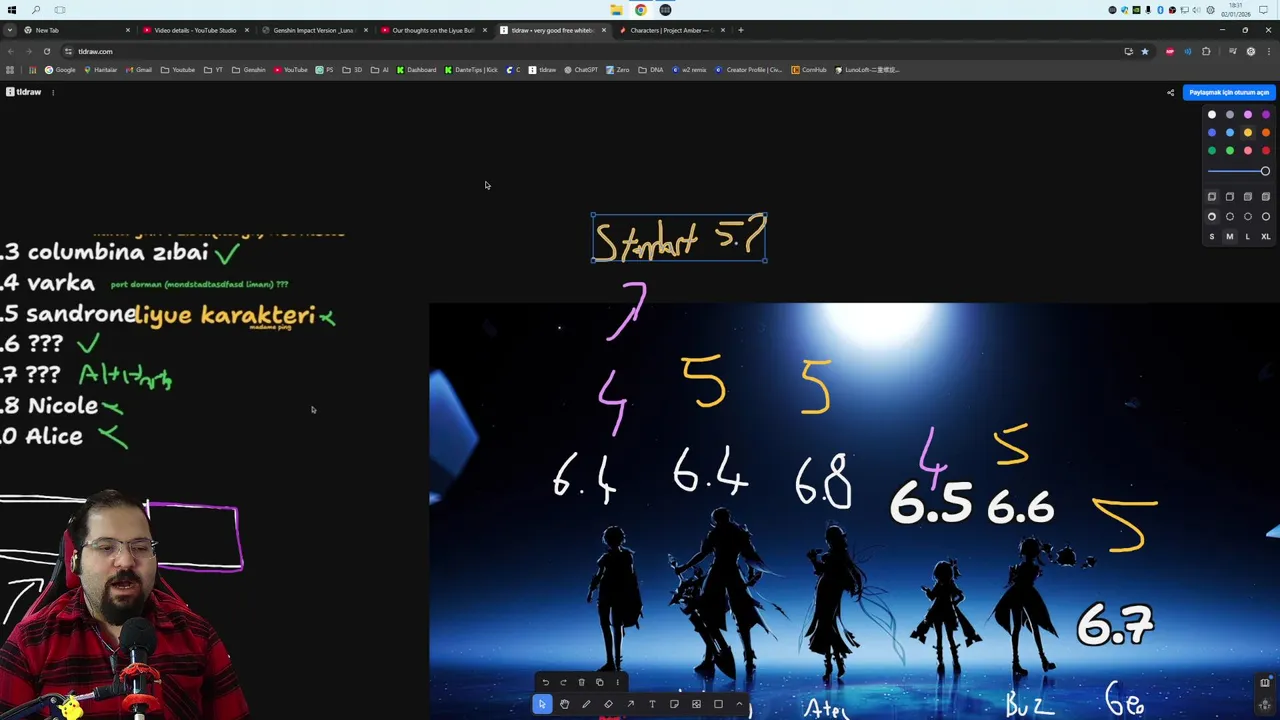Open the Gmail bookmark
This screenshot has width=1280, height=720.
click(x=138, y=70)
